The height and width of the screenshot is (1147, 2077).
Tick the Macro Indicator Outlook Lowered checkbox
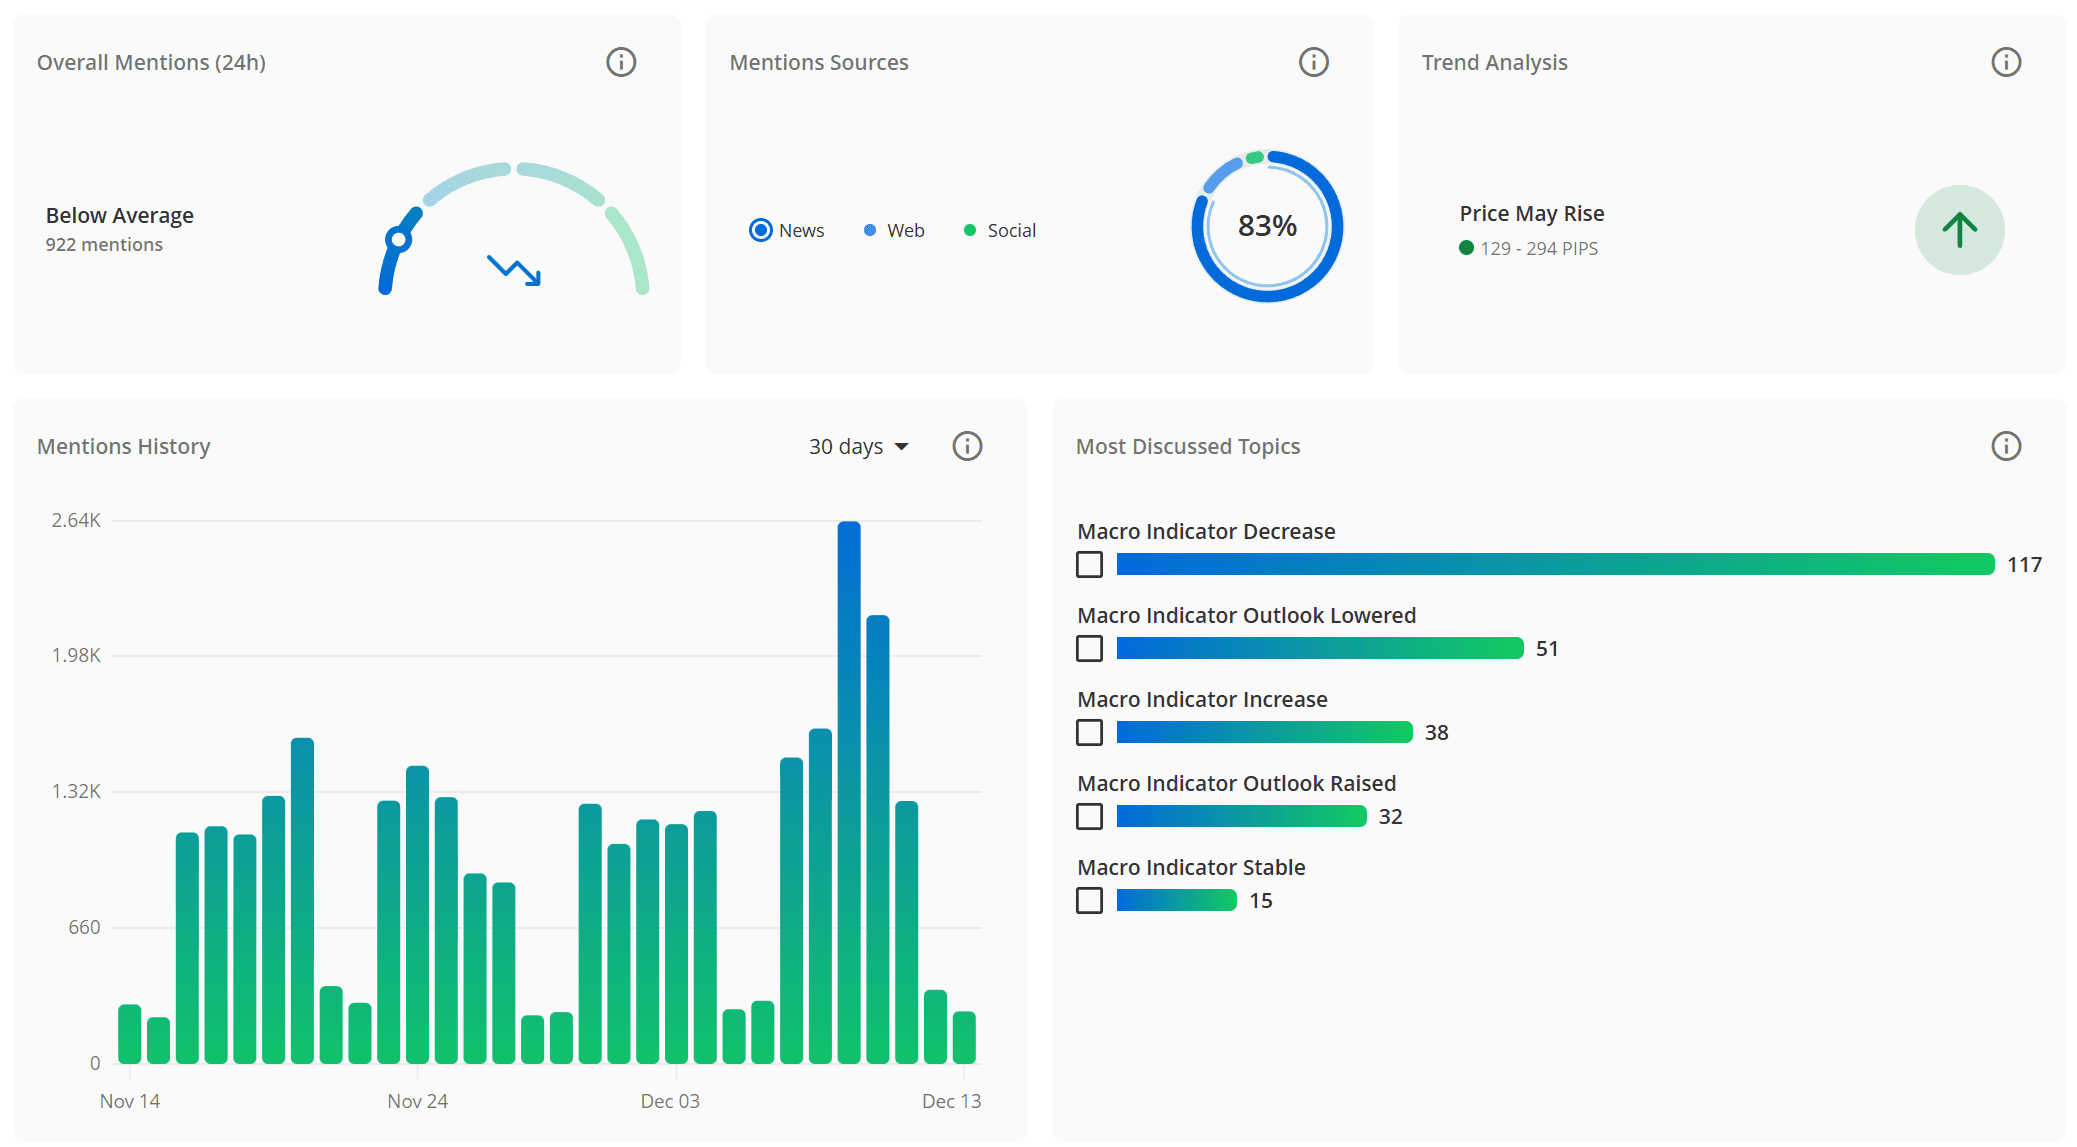click(1089, 649)
